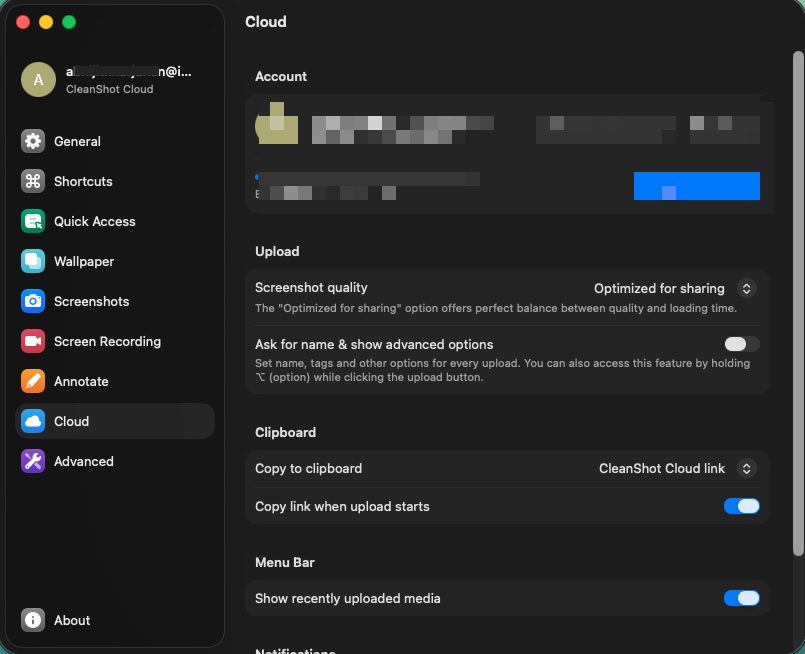Viewport: 805px width, 654px height.
Task: Open the Screenshot quality dropdown
Action: (746, 288)
